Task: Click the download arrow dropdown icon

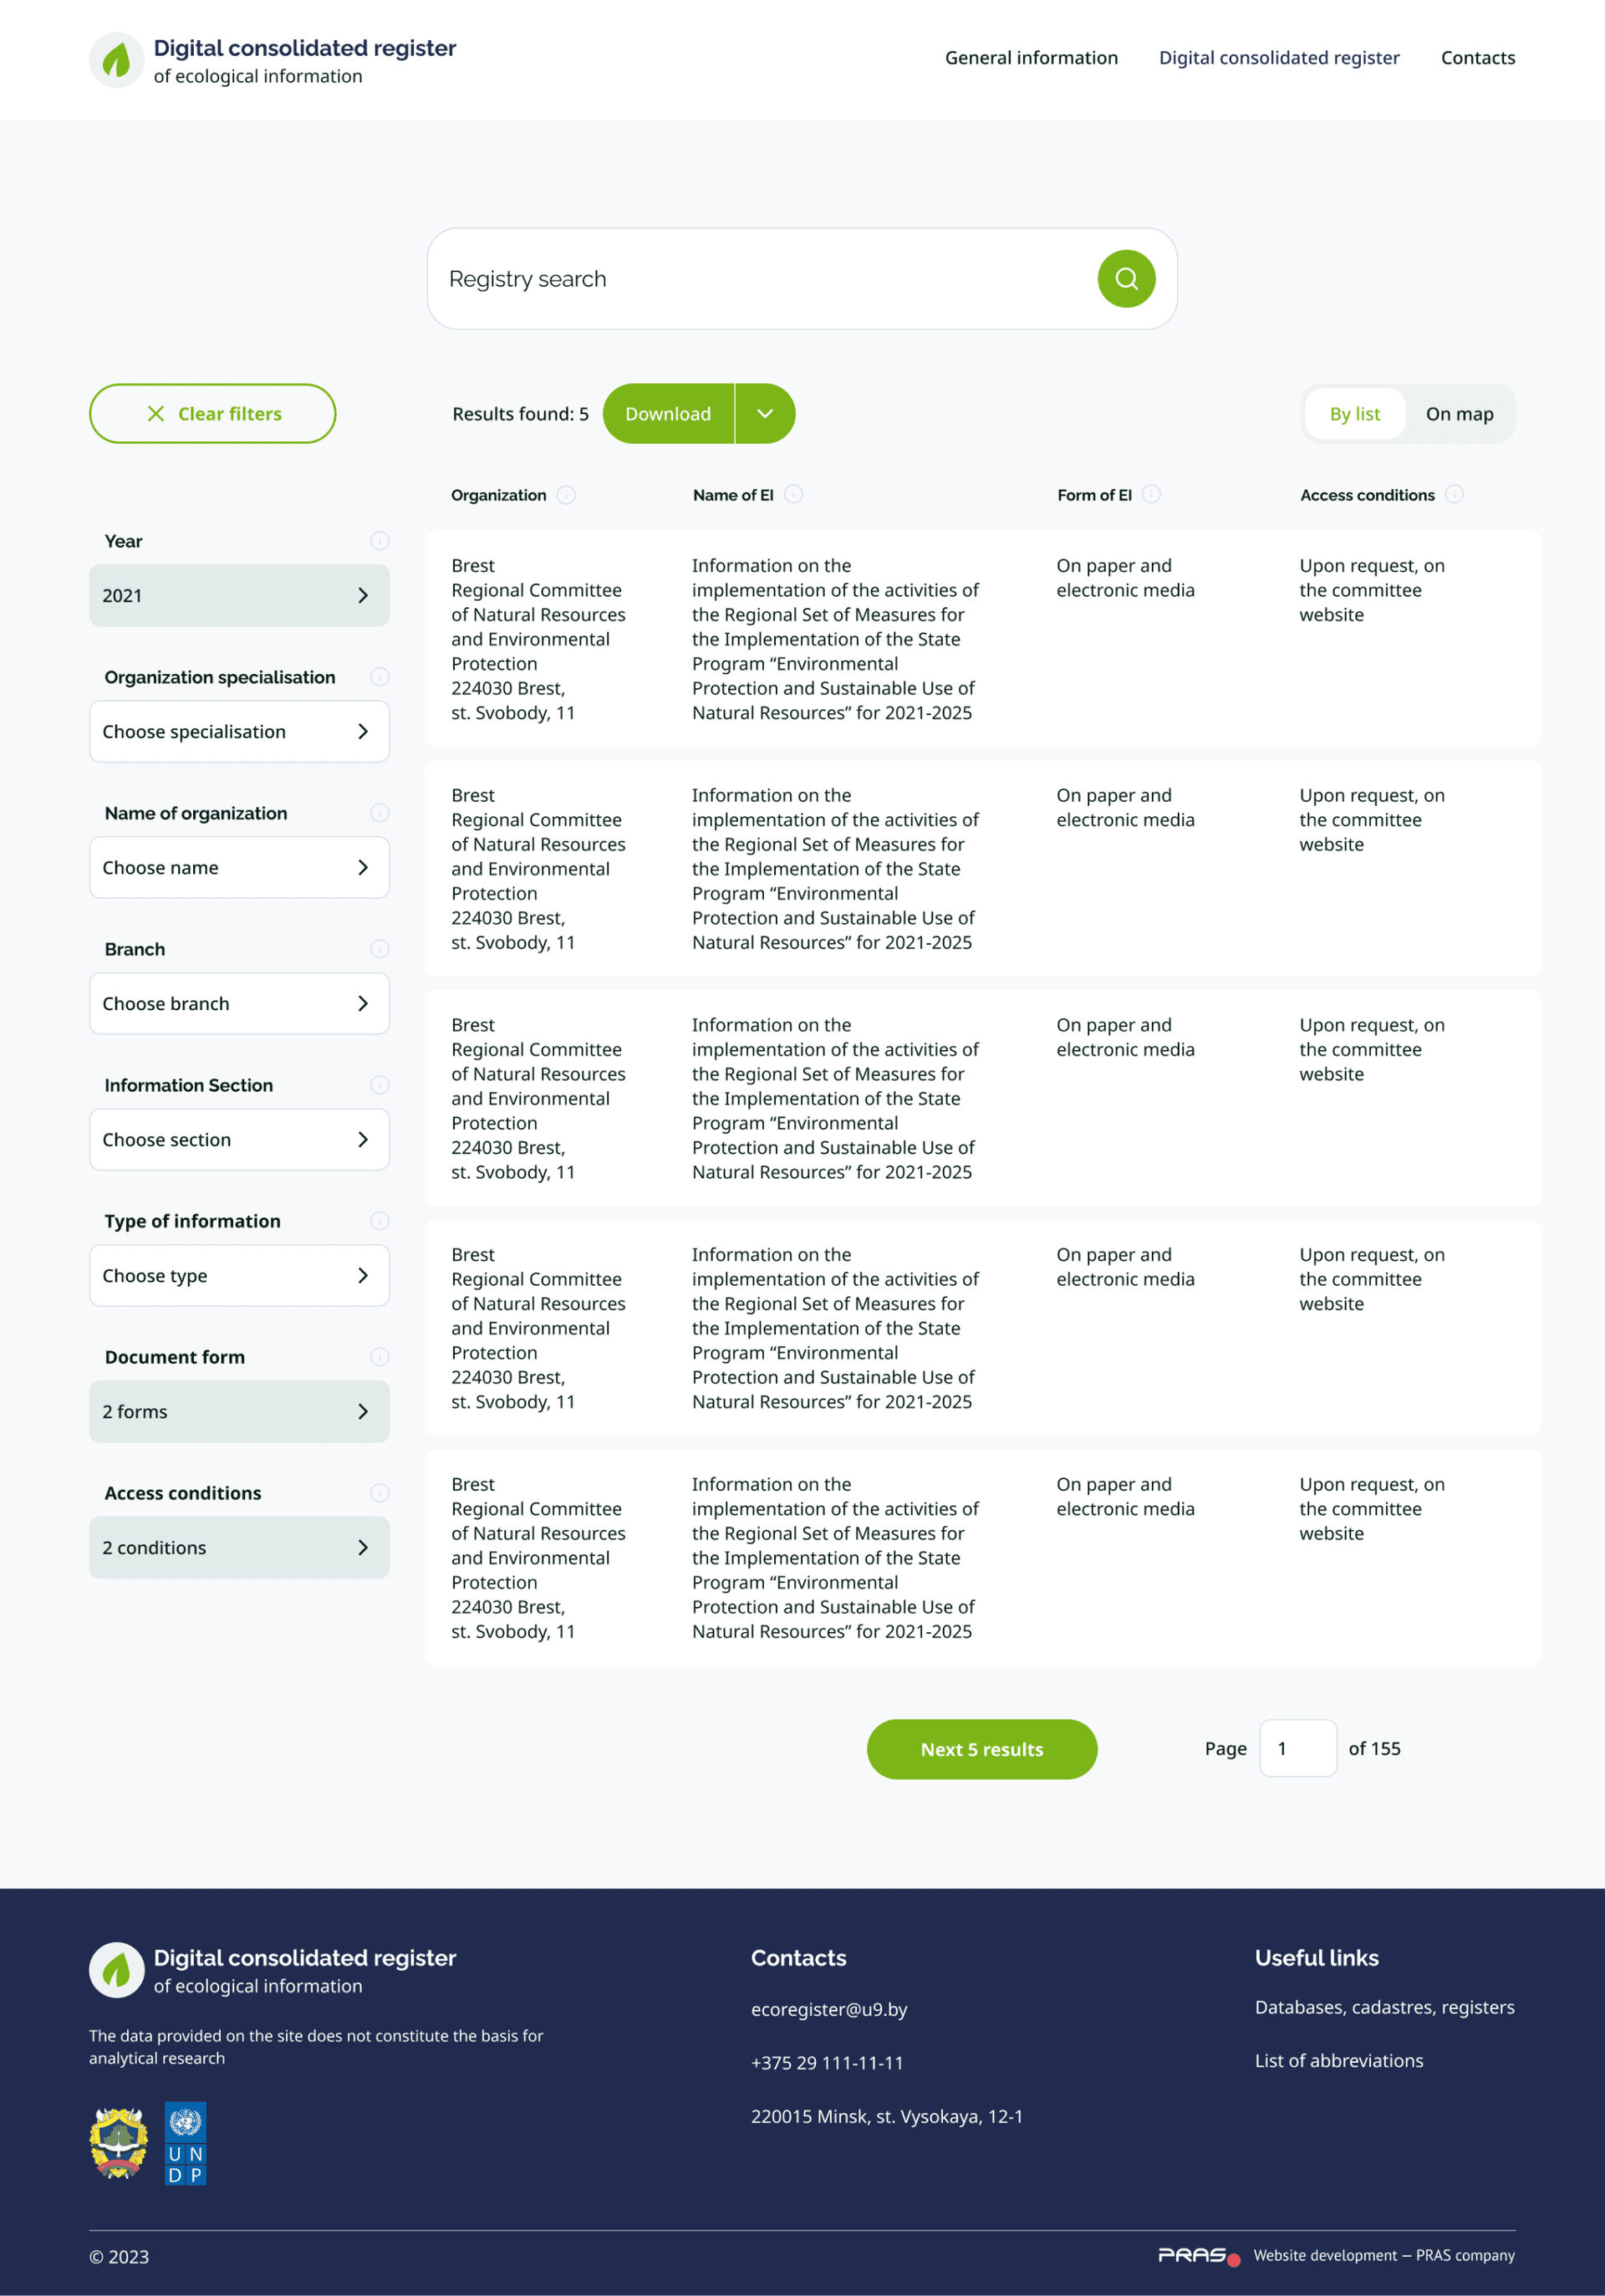Action: click(764, 414)
